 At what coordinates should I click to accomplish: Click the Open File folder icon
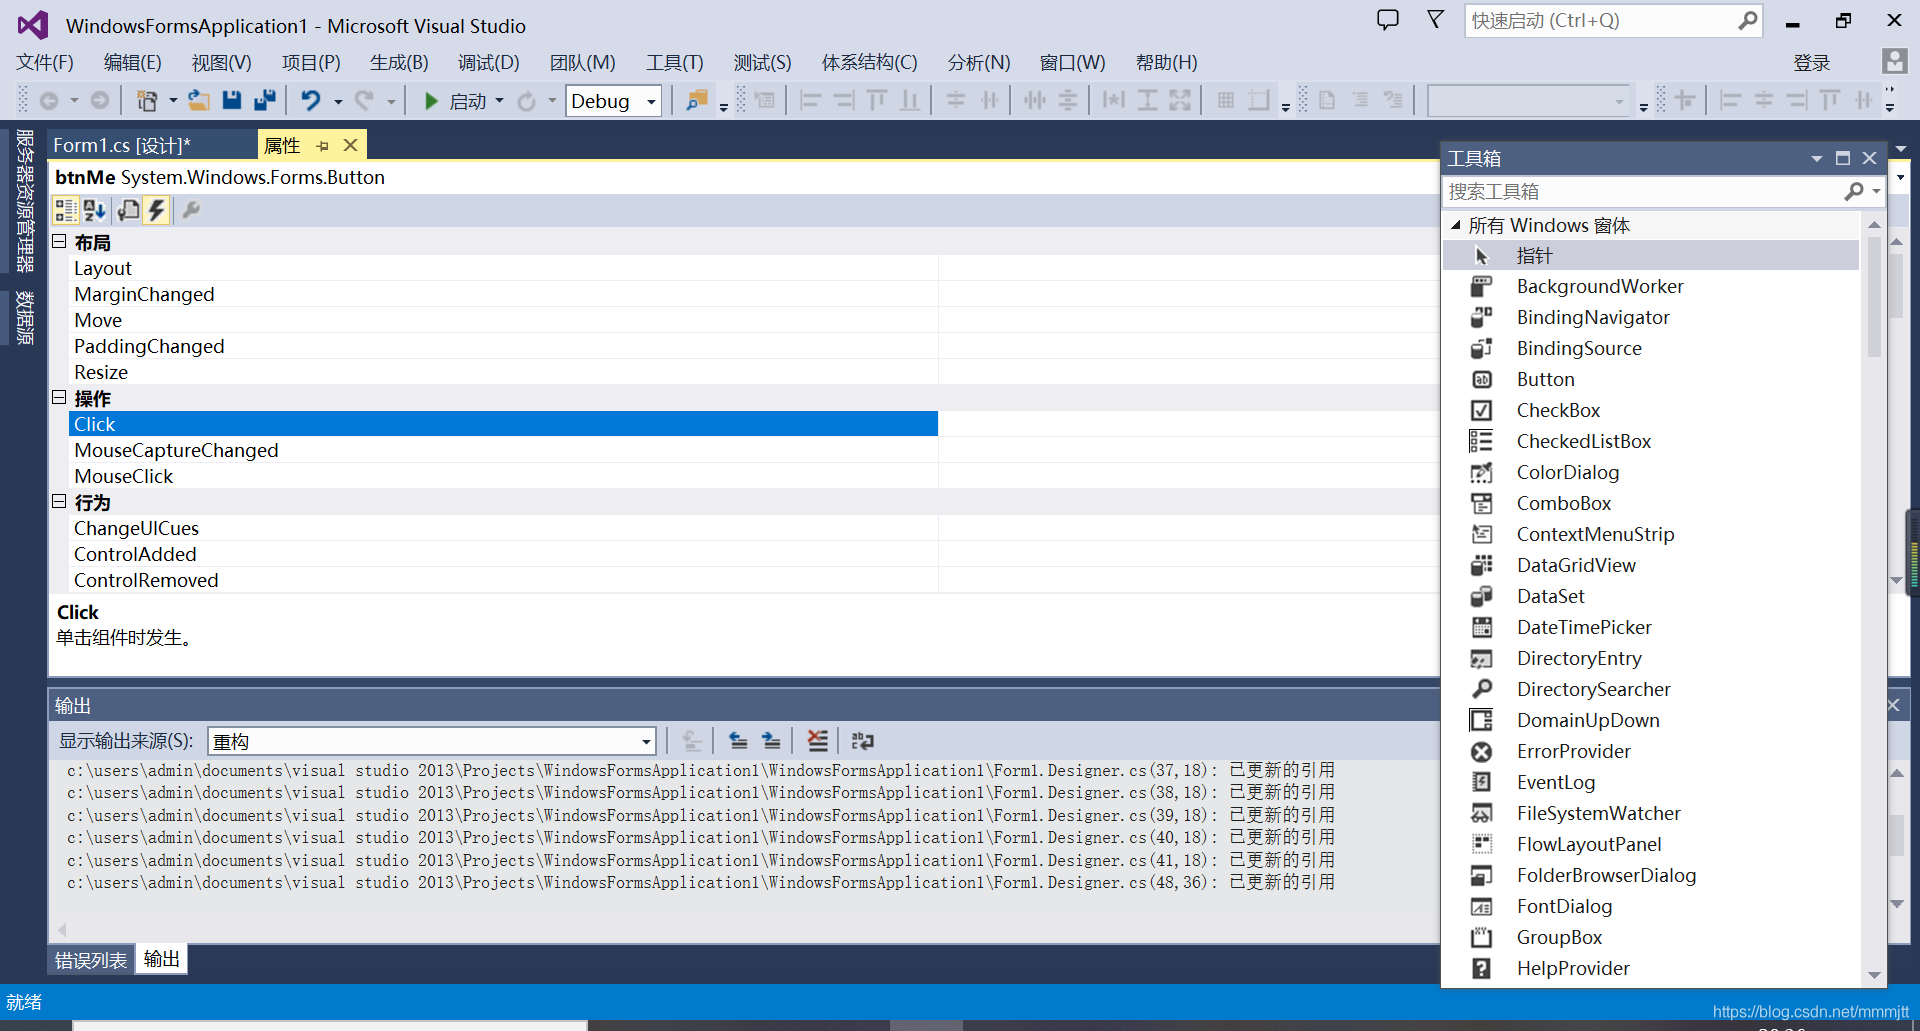click(x=198, y=100)
